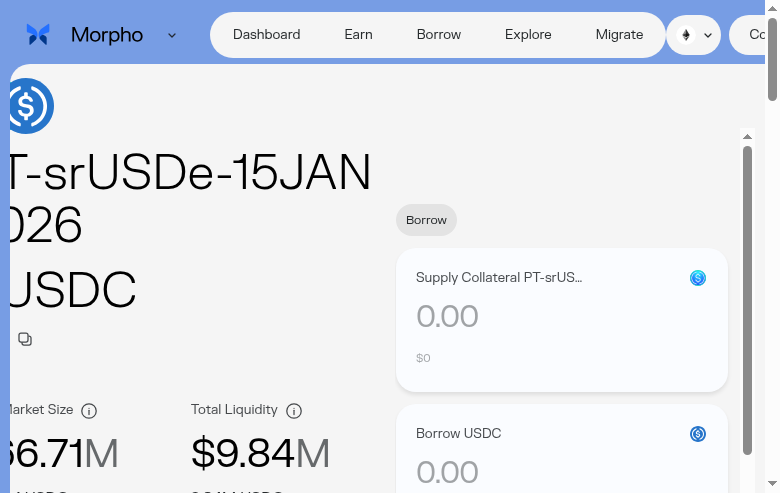Viewport: 780px width, 493px height.
Task: Go to the Earn section
Action: tap(358, 35)
